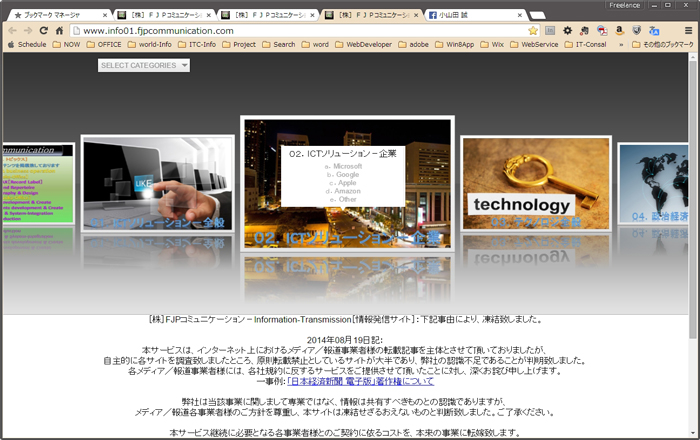This screenshot has height=440, width=700.
Task: Go back with the browser back arrow
Action: tap(12, 31)
